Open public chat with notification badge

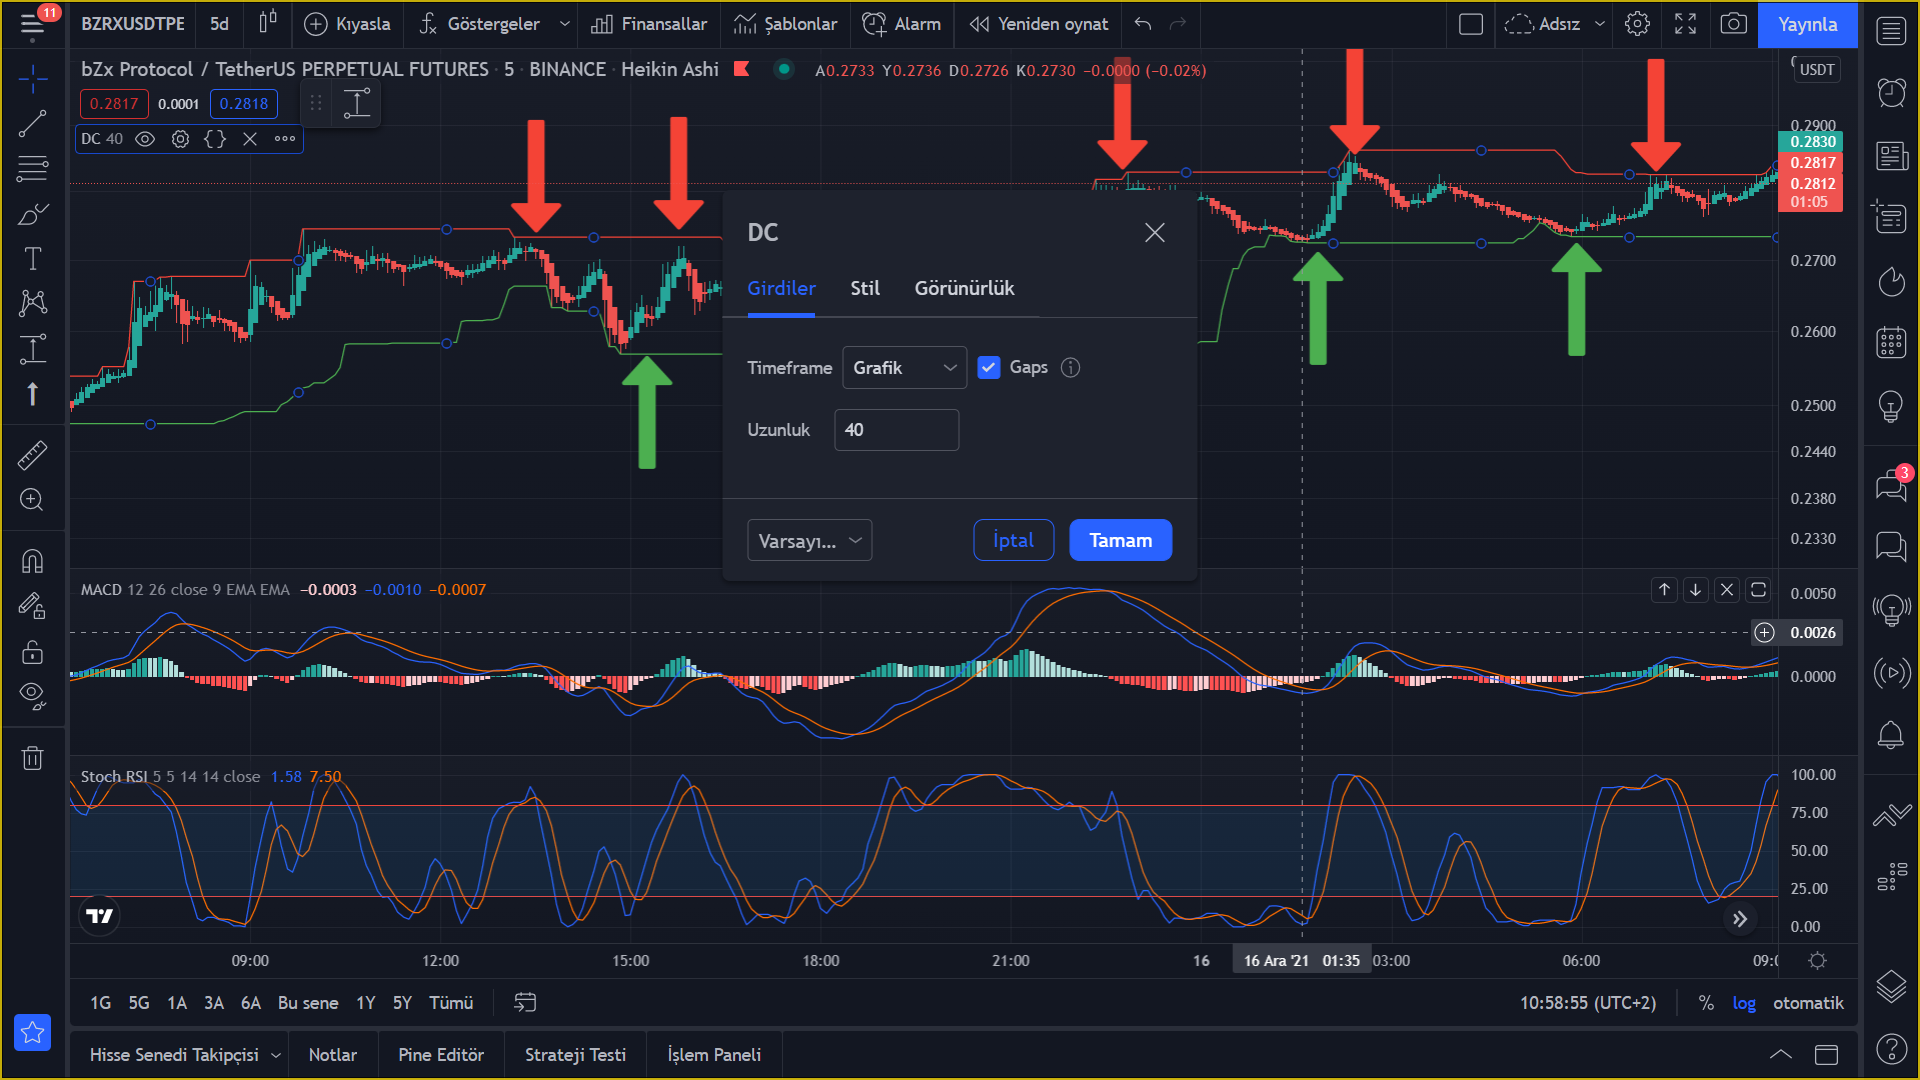pos(1891,485)
